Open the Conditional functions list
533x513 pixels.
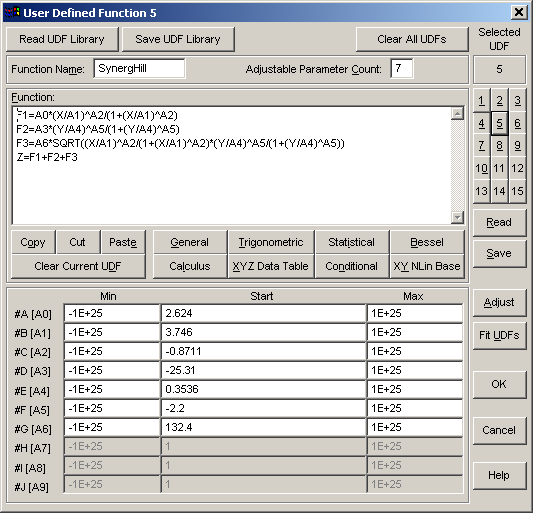[352, 266]
